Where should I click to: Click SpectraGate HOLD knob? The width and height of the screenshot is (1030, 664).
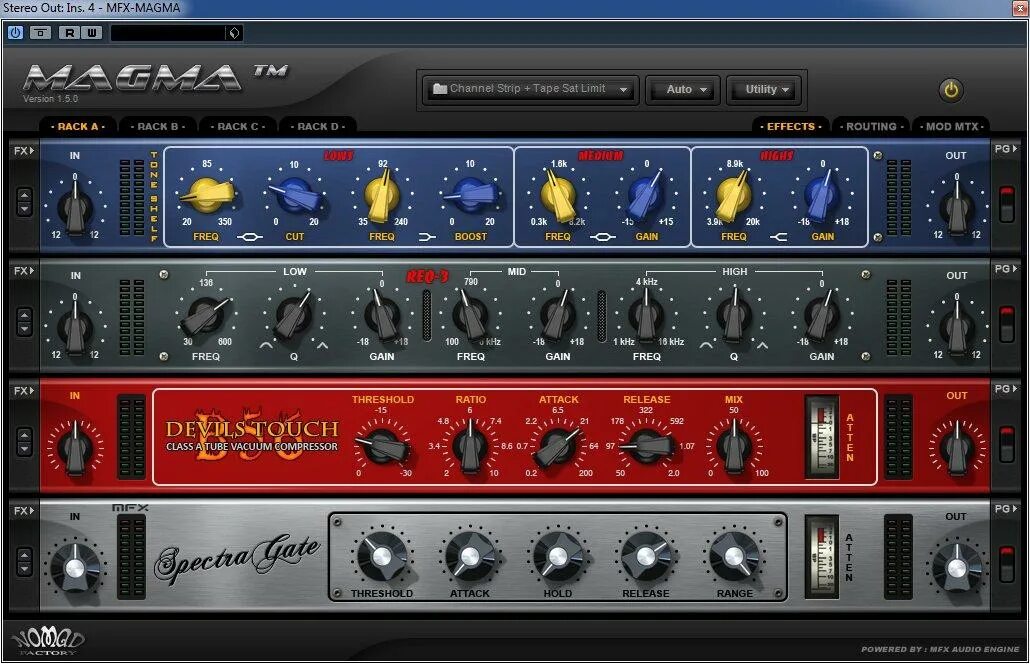coord(558,556)
